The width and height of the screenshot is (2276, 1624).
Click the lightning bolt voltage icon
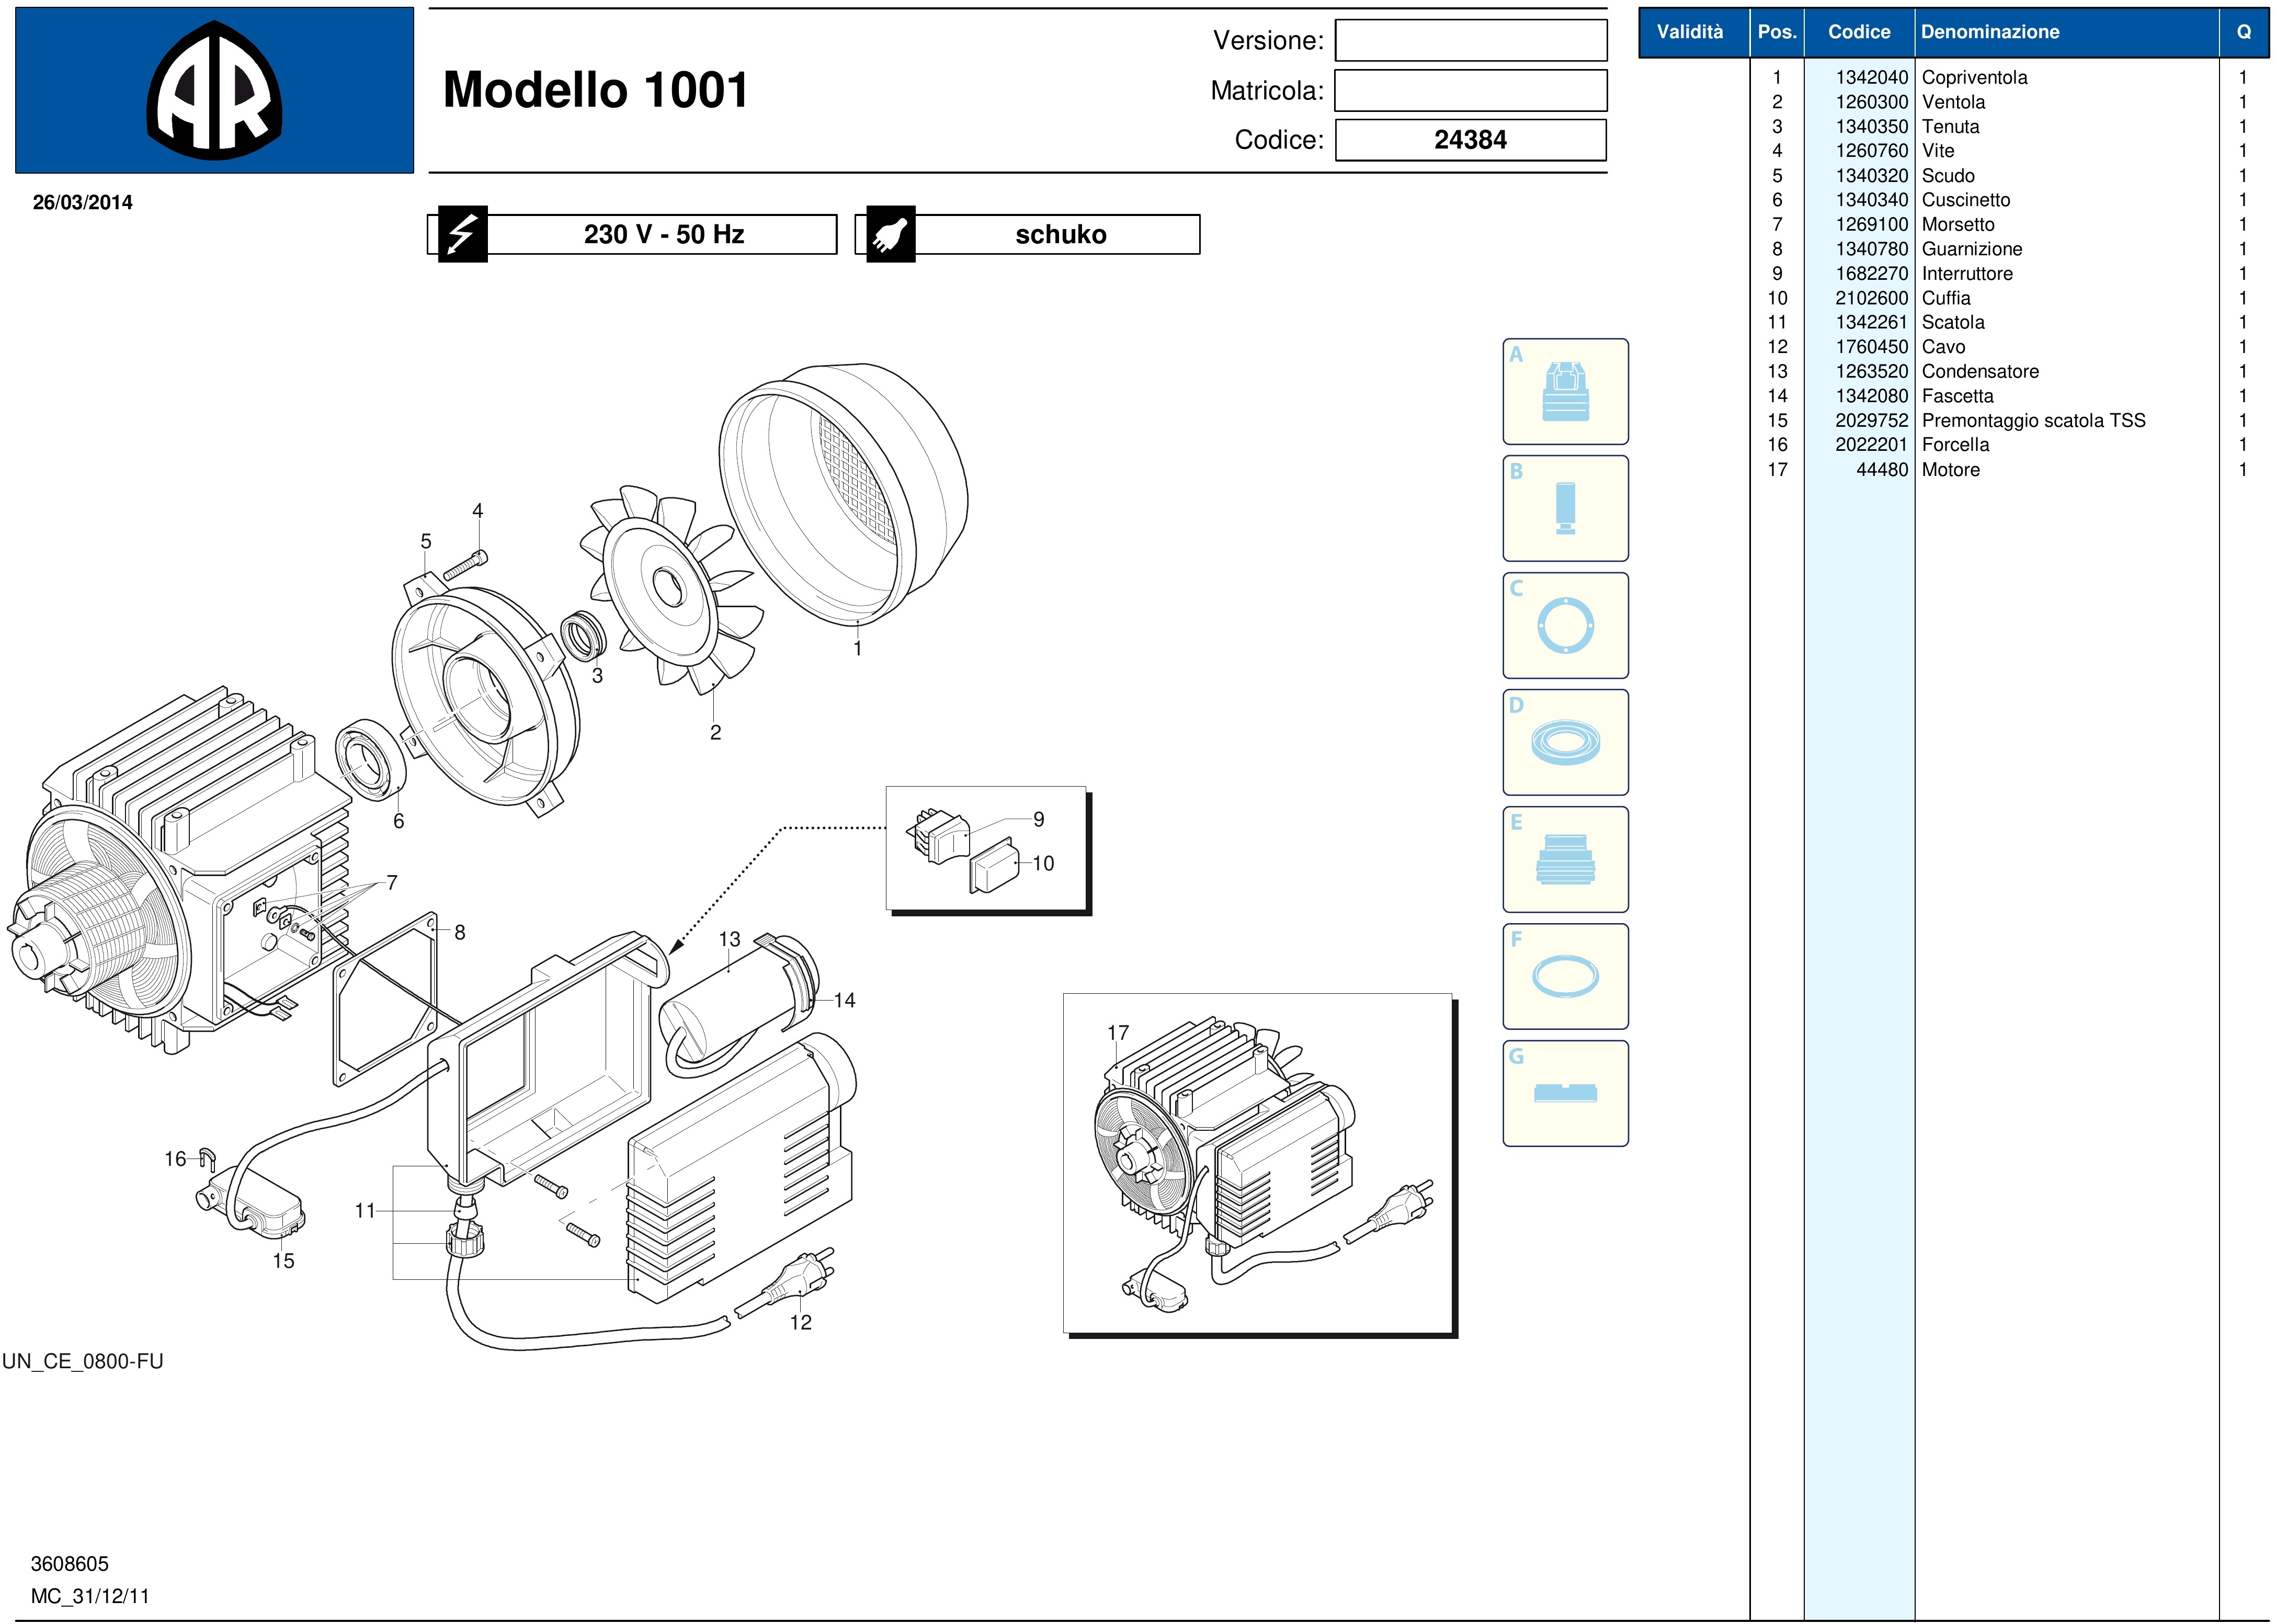pyautogui.click(x=461, y=235)
